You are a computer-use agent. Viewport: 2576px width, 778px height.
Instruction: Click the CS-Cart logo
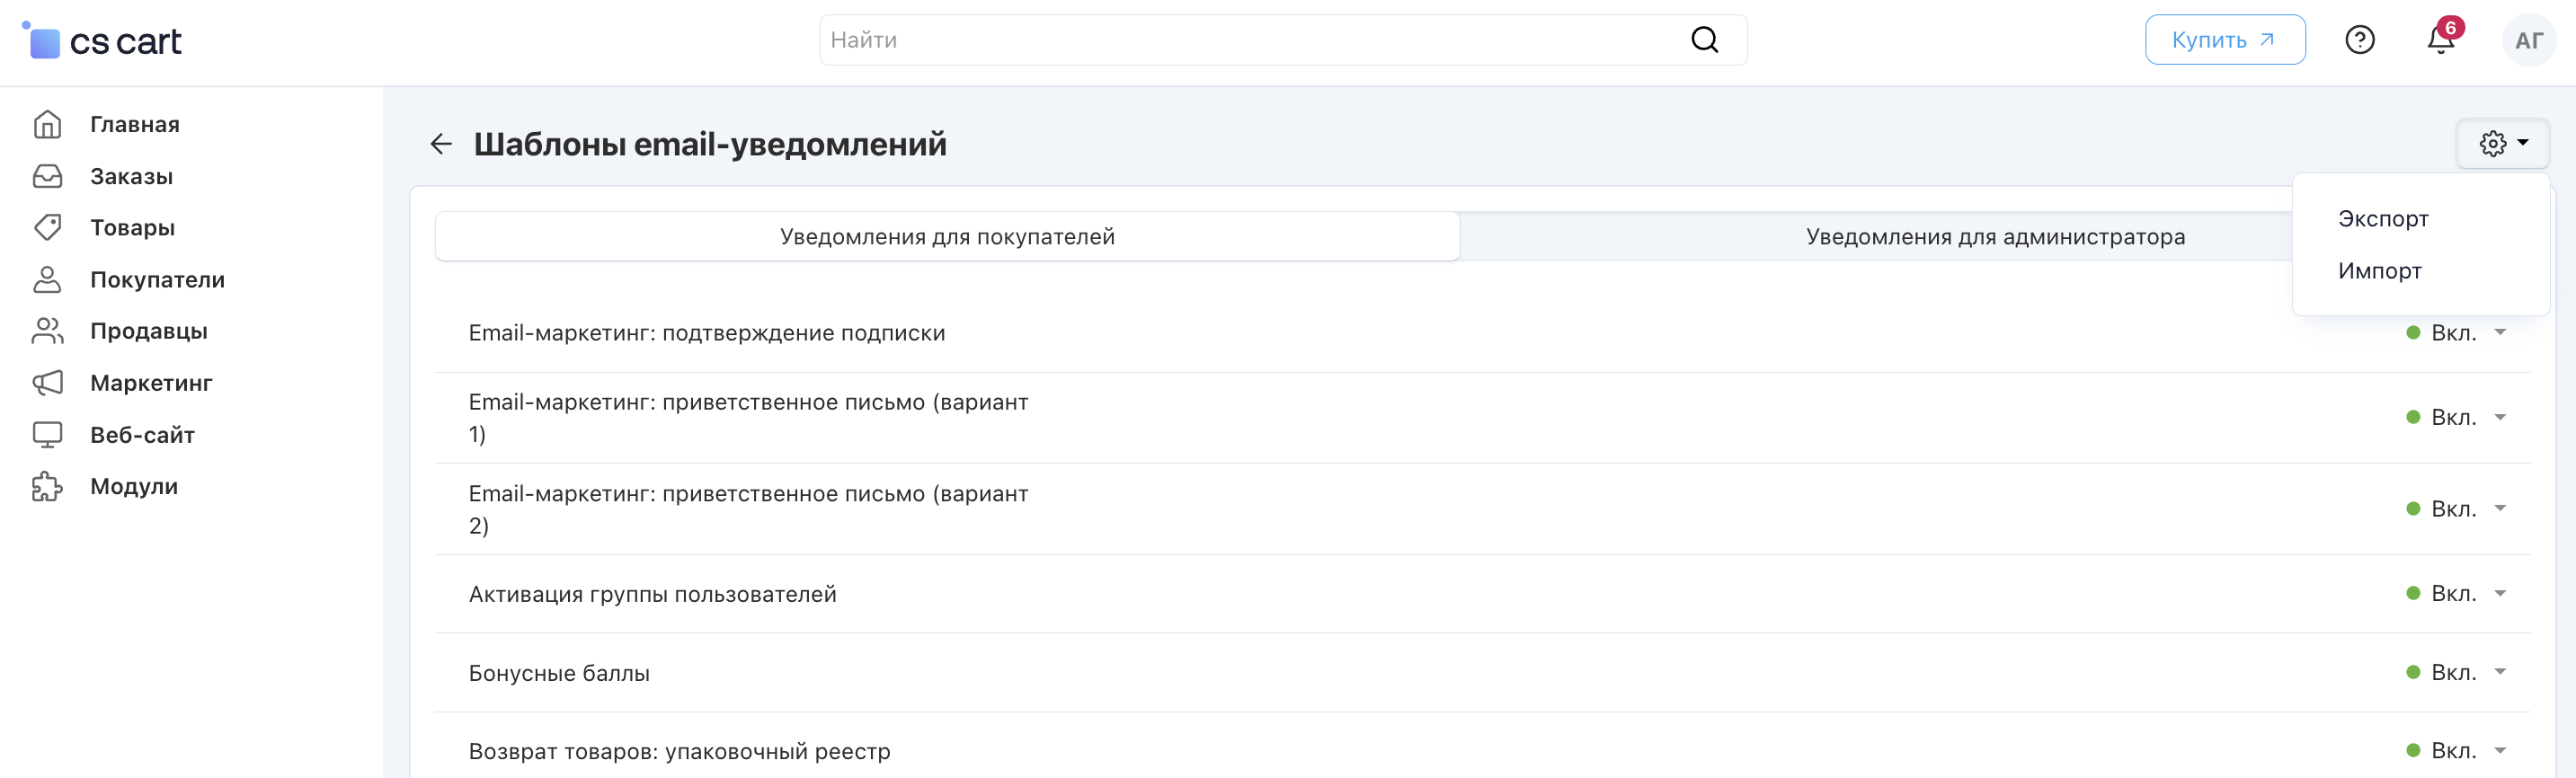pyautogui.click(x=102, y=41)
